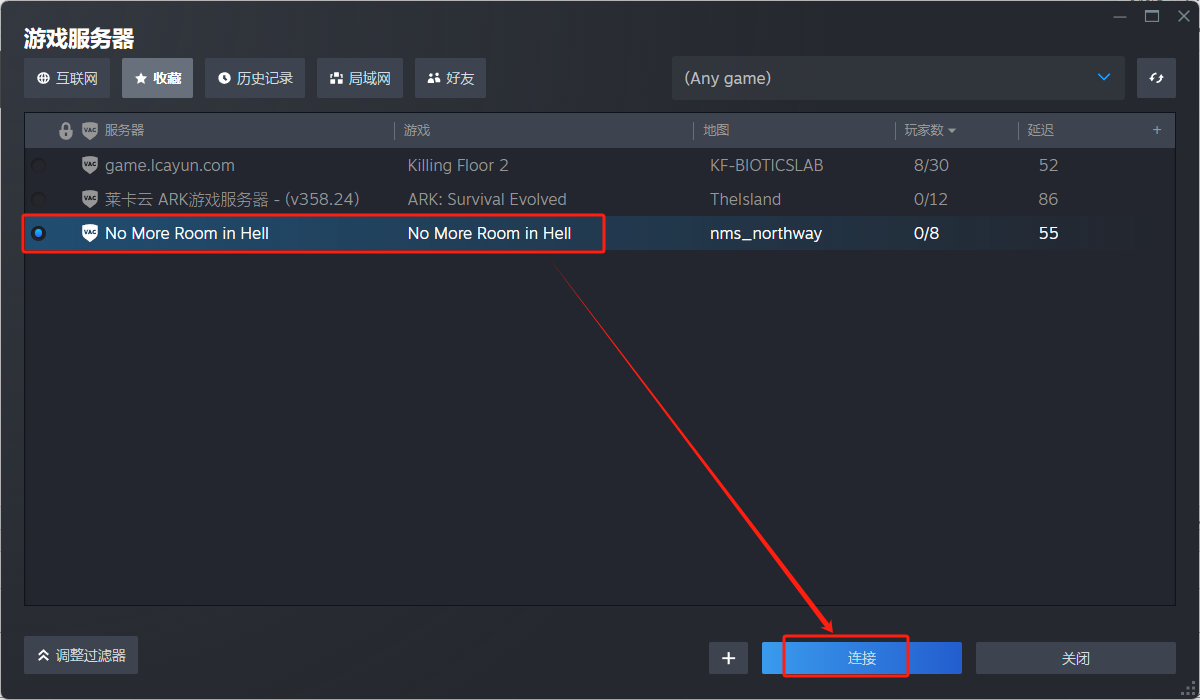Click the 连接 connect button
This screenshot has height=700, width=1200.
(x=862, y=658)
